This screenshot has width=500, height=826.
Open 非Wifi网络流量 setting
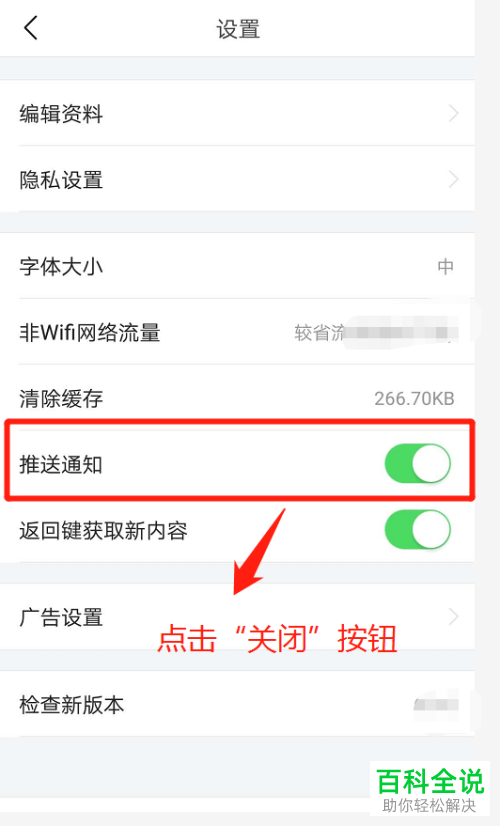click(237, 332)
